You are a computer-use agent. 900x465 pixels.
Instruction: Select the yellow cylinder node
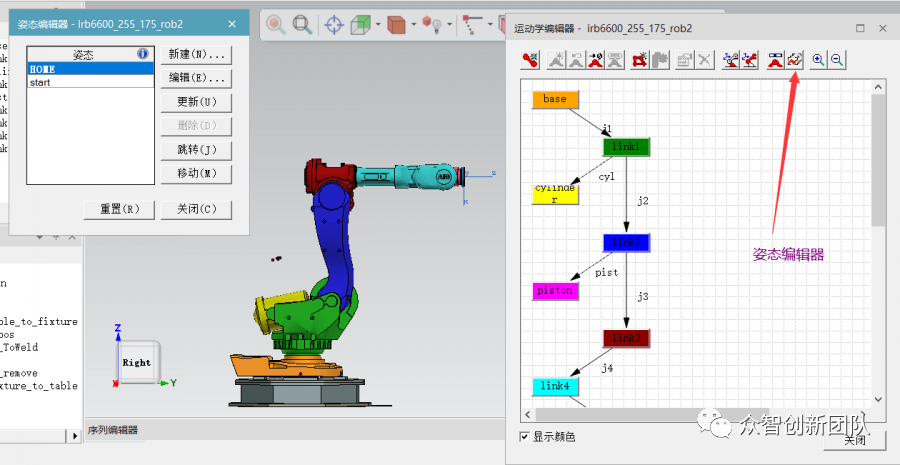(x=555, y=193)
